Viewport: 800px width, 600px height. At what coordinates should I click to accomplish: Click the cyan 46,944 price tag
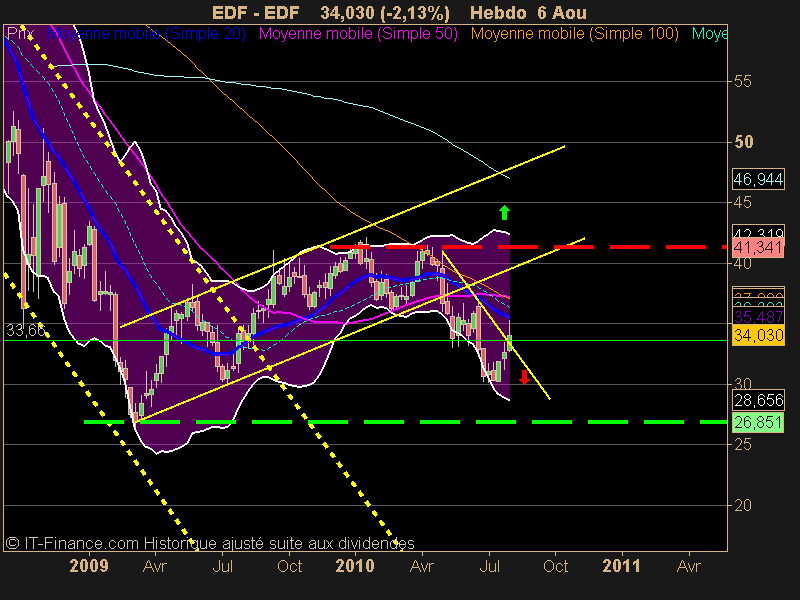(x=758, y=179)
